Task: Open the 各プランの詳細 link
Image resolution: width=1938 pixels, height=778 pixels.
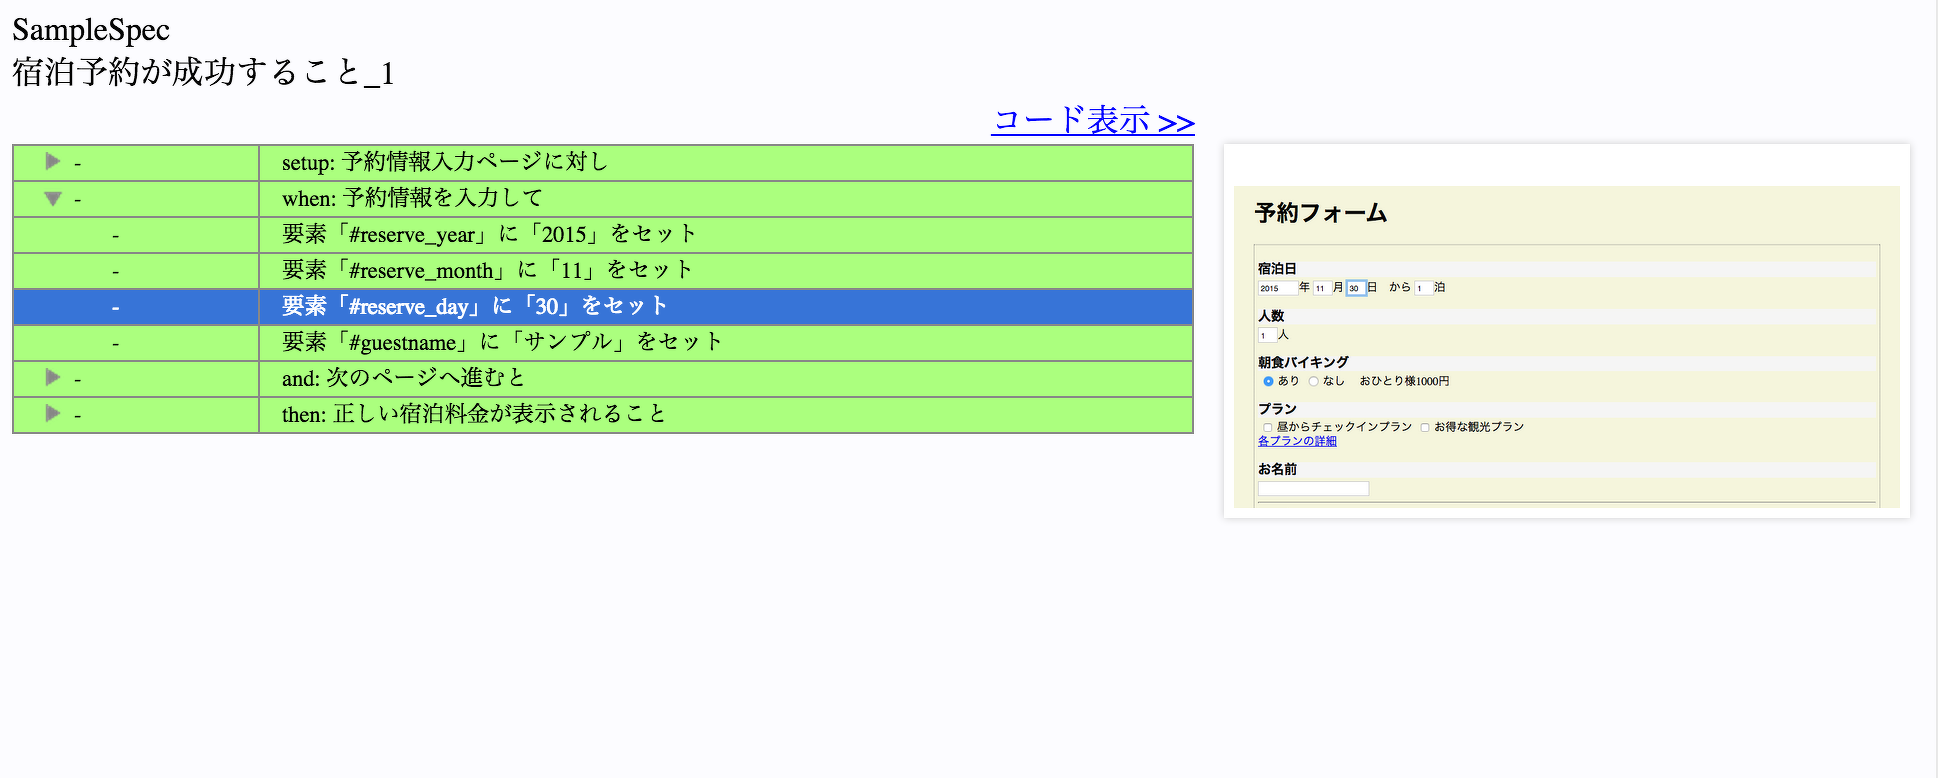Action: (1296, 441)
